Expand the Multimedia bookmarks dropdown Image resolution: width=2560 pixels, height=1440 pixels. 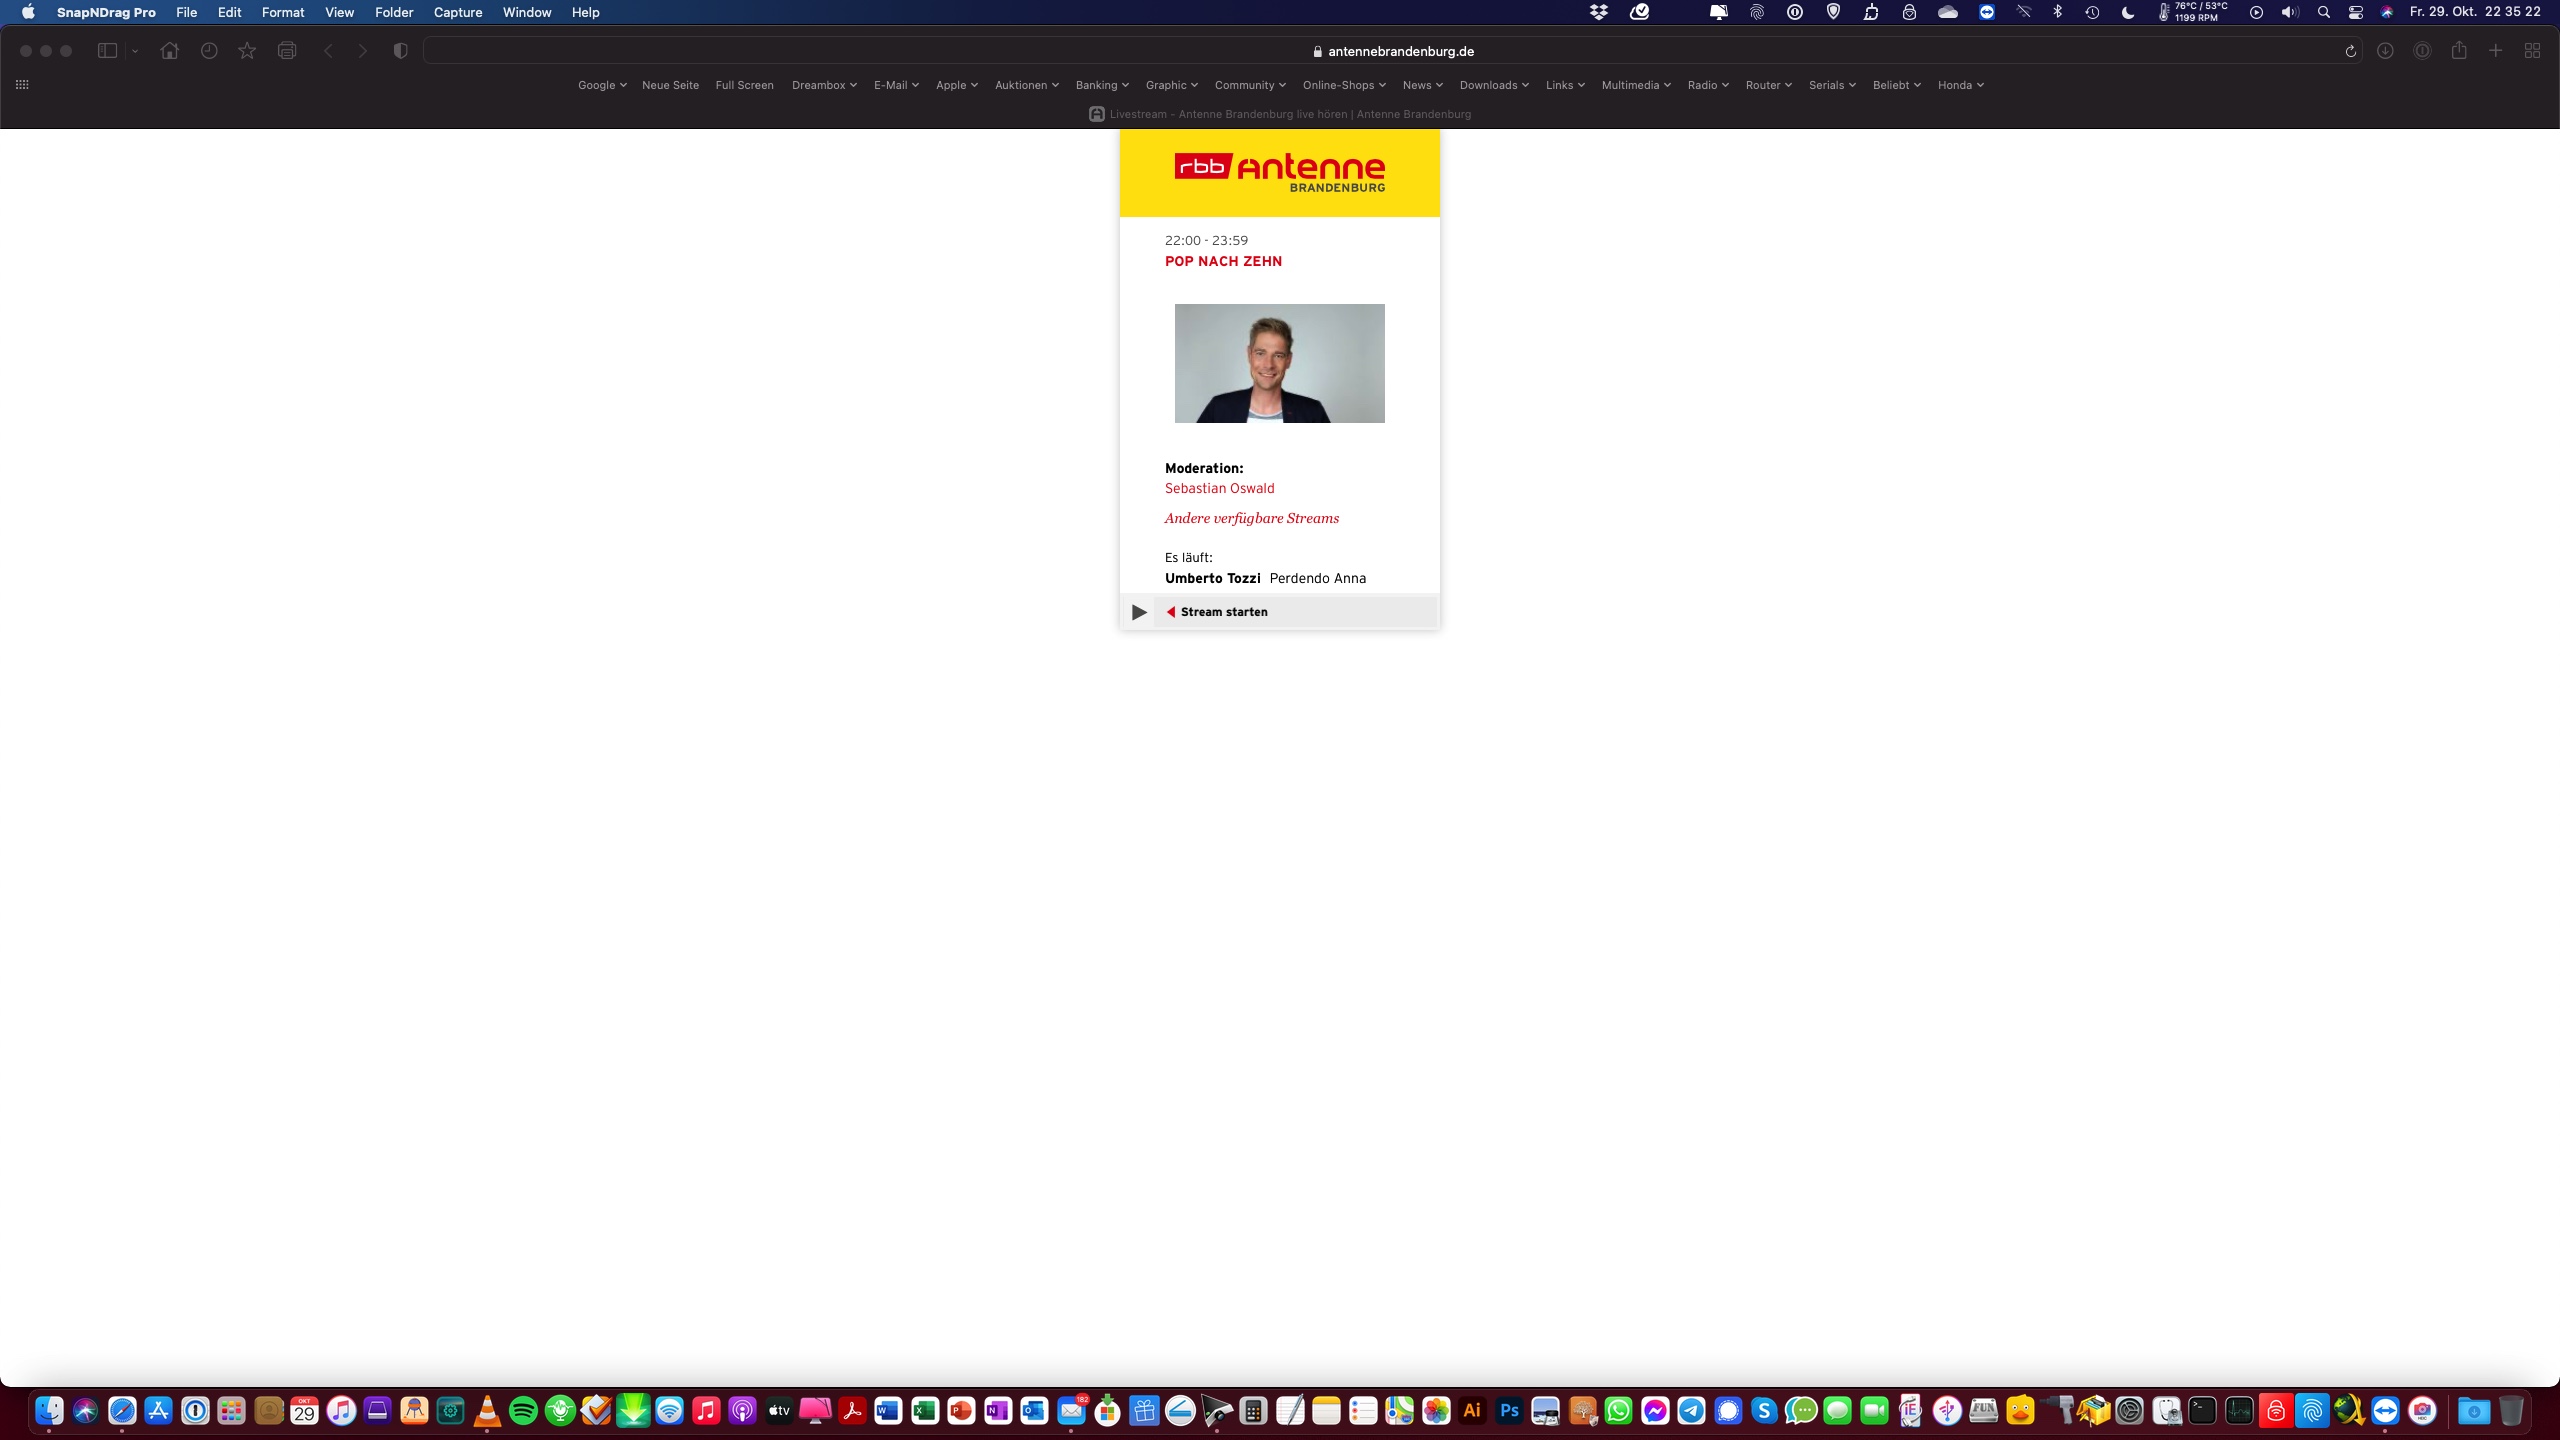pos(1635,85)
